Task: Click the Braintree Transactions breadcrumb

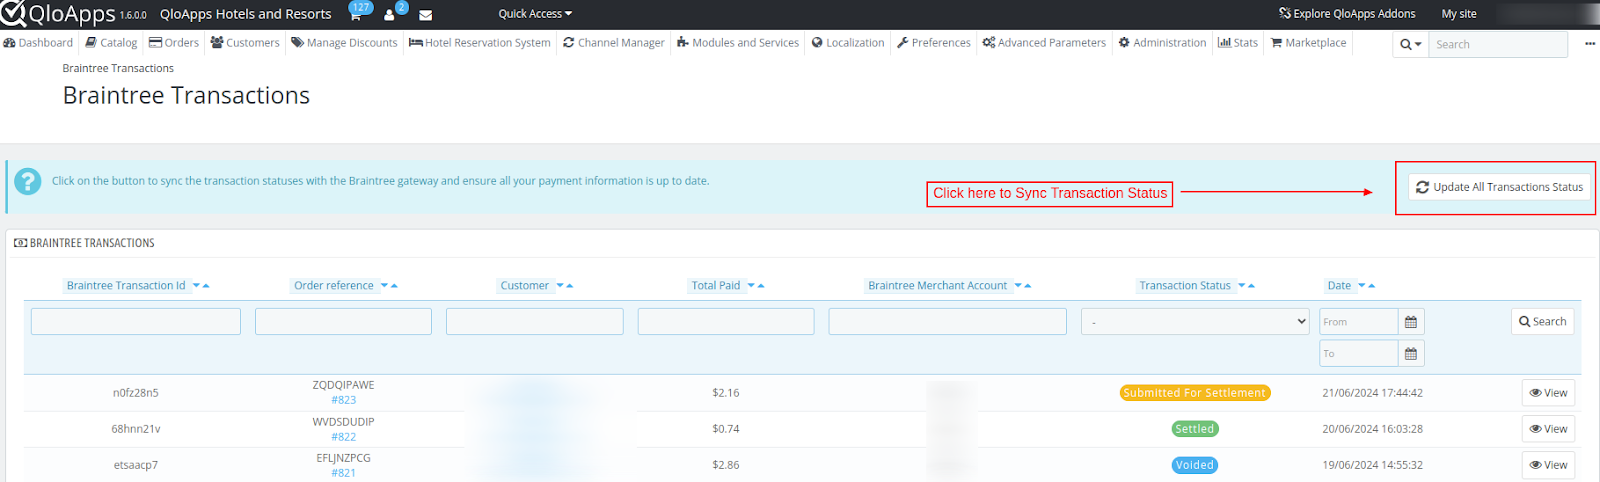Action: [118, 68]
